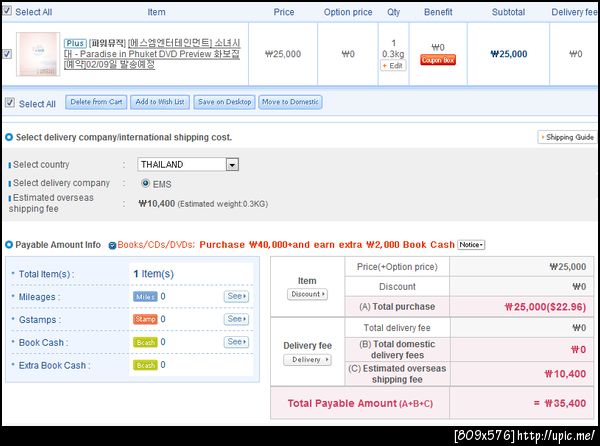Select EMS delivery company radio button
600x446 pixels.
point(145,184)
